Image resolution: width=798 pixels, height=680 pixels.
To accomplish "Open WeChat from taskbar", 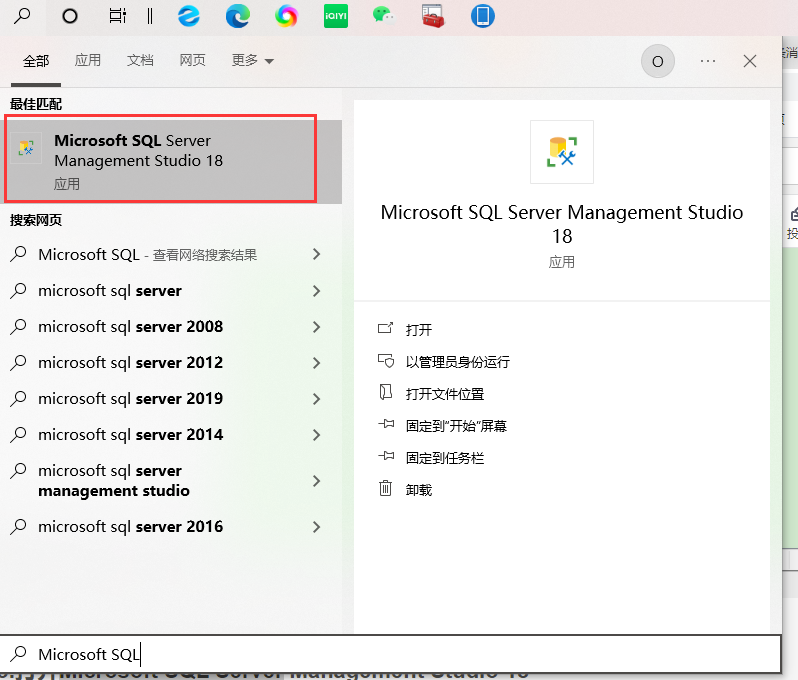I will pyautogui.click(x=384, y=16).
